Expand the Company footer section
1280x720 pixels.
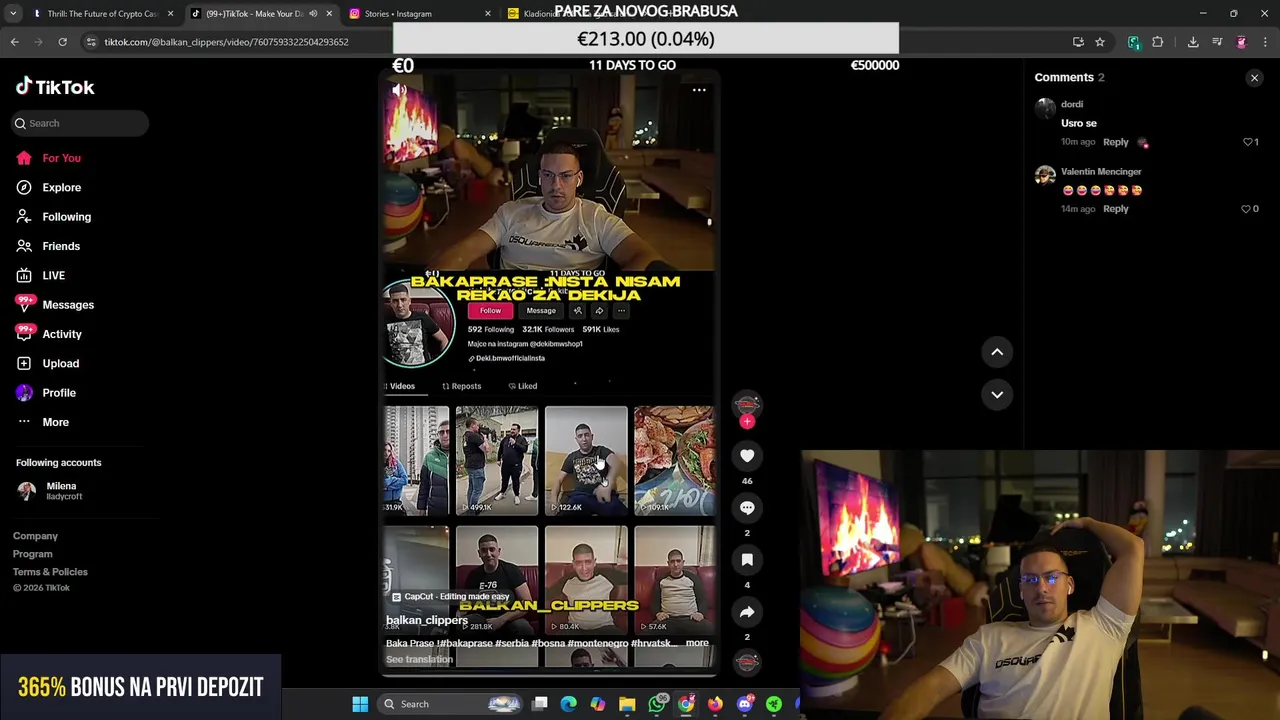pos(35,536)
